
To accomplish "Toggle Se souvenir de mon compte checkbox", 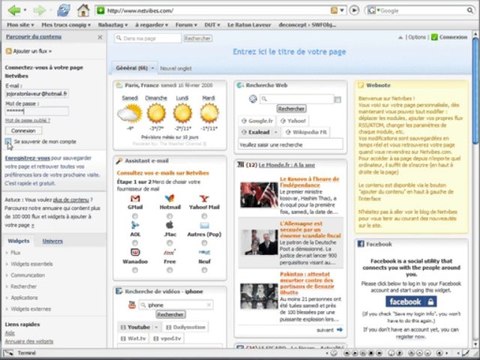I will (8, 142).
